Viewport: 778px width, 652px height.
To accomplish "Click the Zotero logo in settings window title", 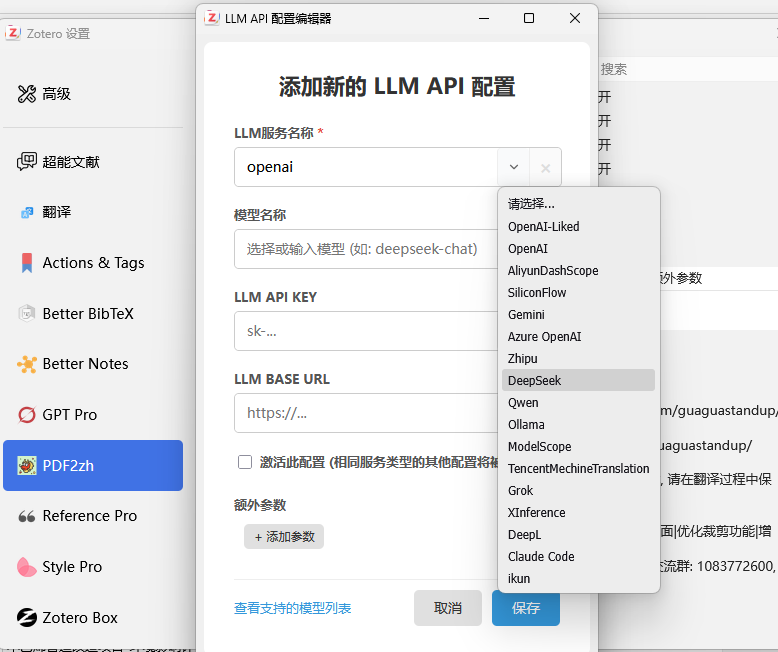I will click(x=12, y=33).
